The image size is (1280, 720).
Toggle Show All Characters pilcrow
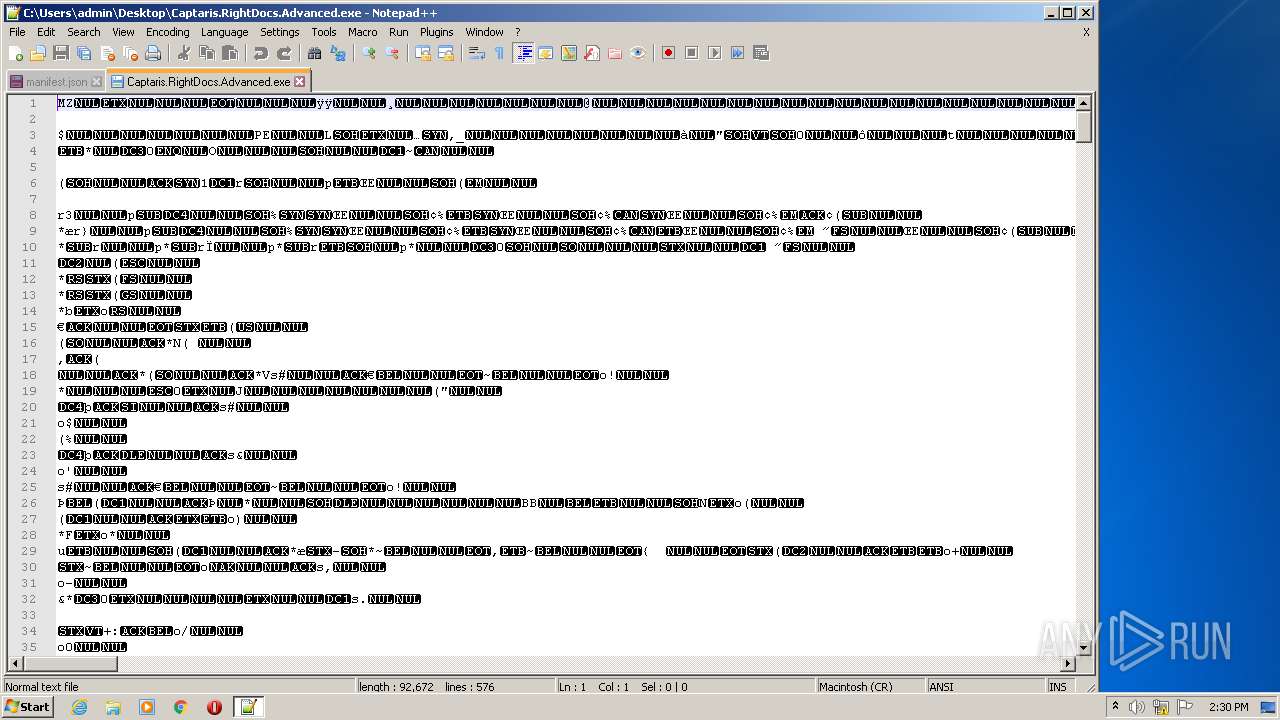pyautogui.click(x=499, y=53)
